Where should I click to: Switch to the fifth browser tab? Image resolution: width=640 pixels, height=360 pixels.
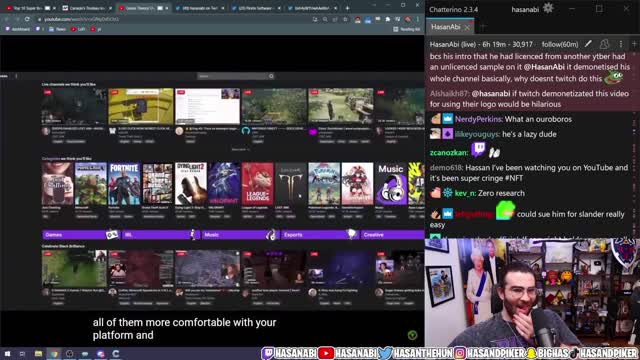pos(255,8)
